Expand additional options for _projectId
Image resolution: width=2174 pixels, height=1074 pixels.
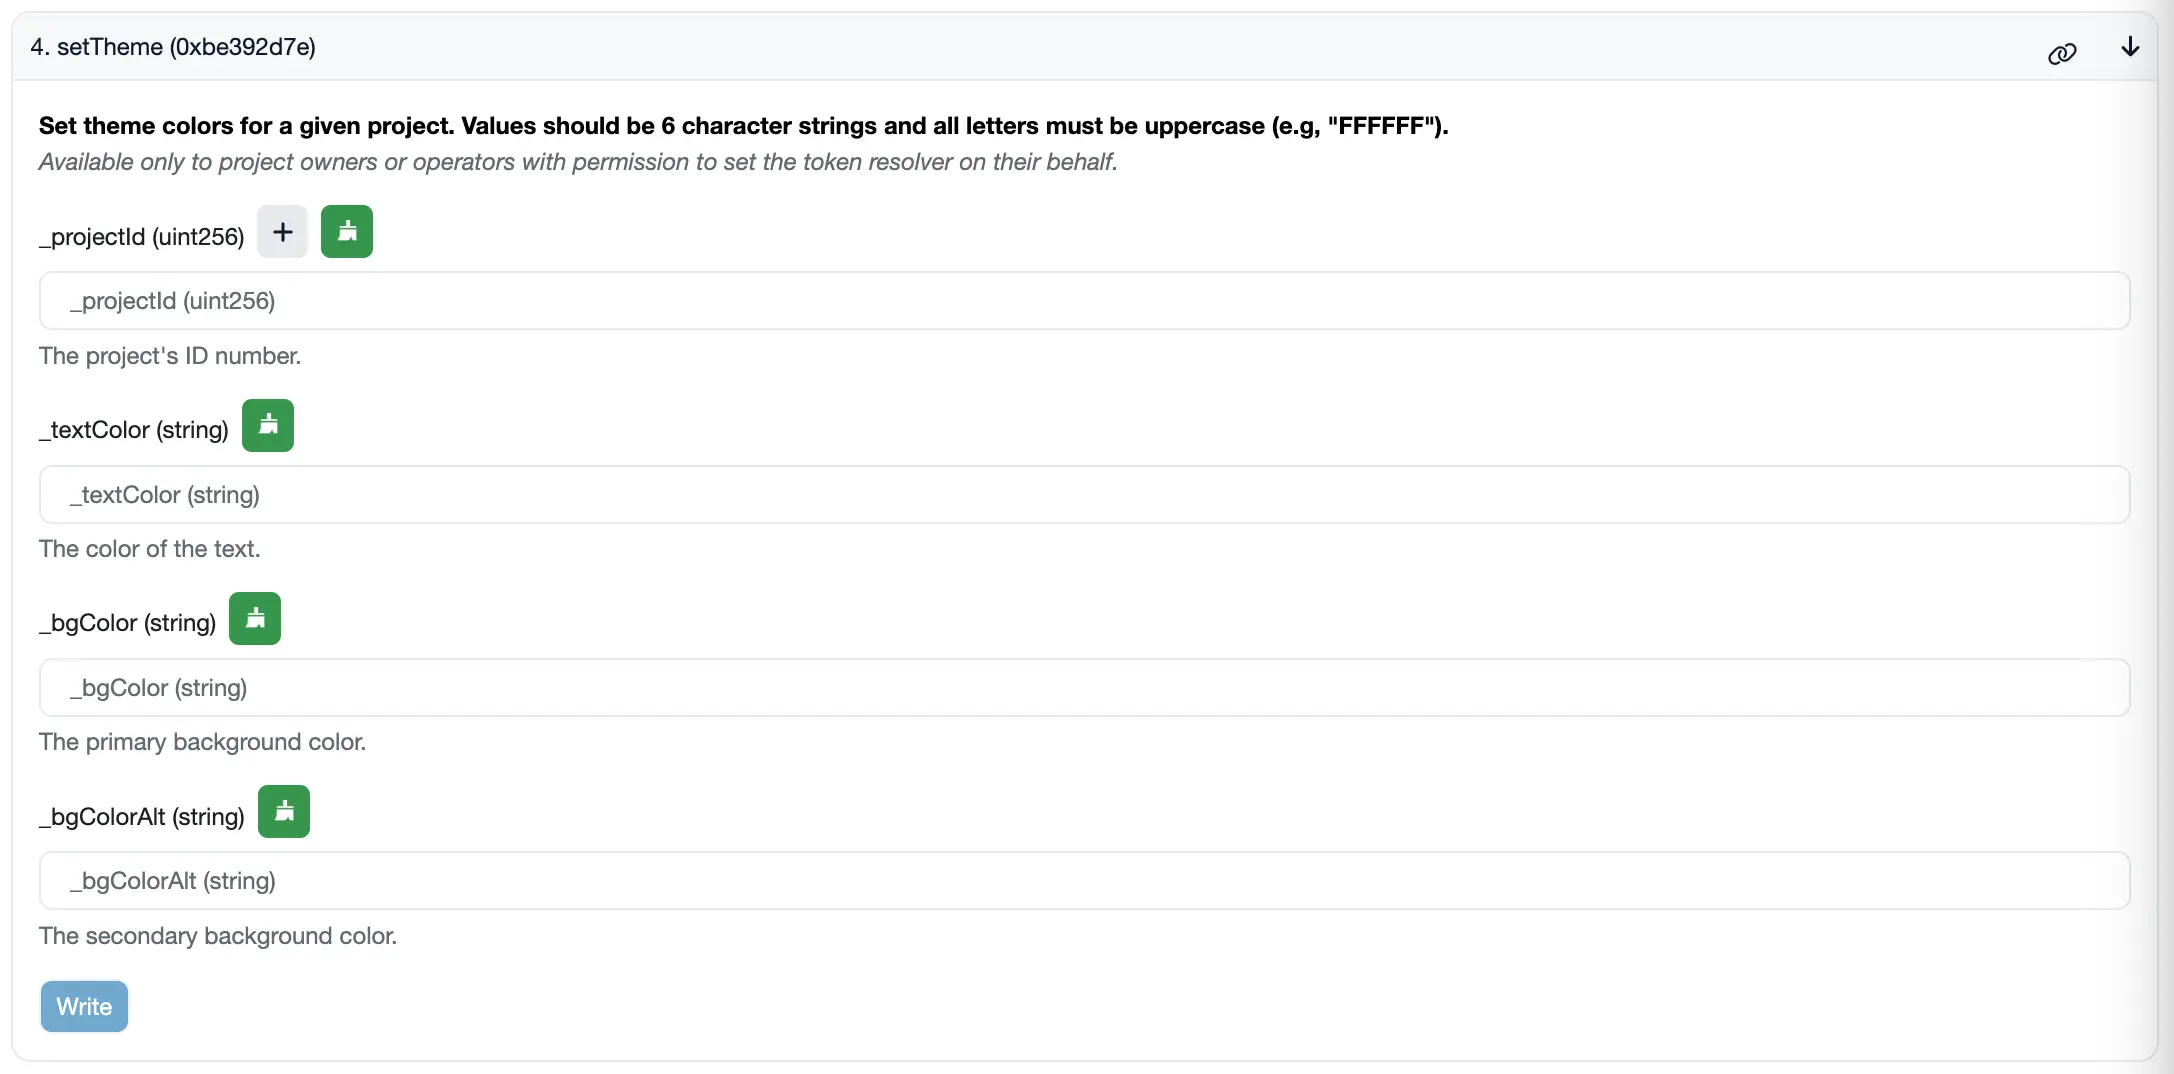click(282, 231)
